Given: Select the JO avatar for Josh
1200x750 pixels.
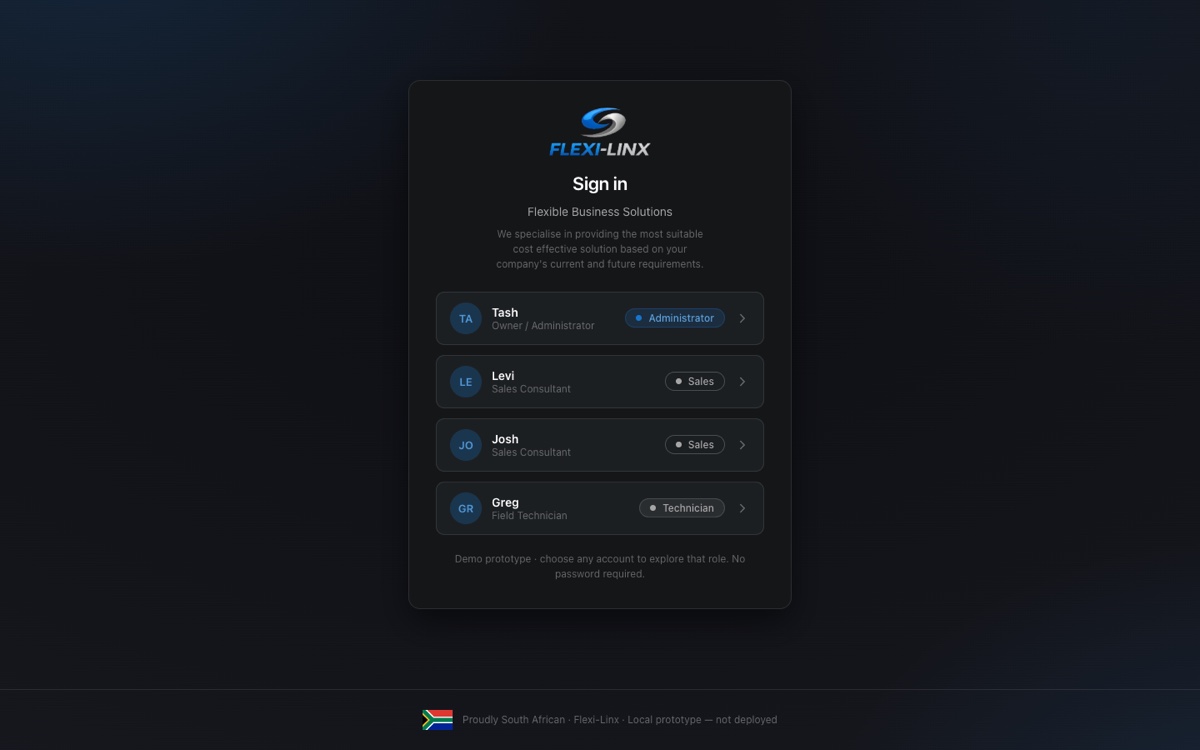Looking at the screenshot, I should [466, 445].
